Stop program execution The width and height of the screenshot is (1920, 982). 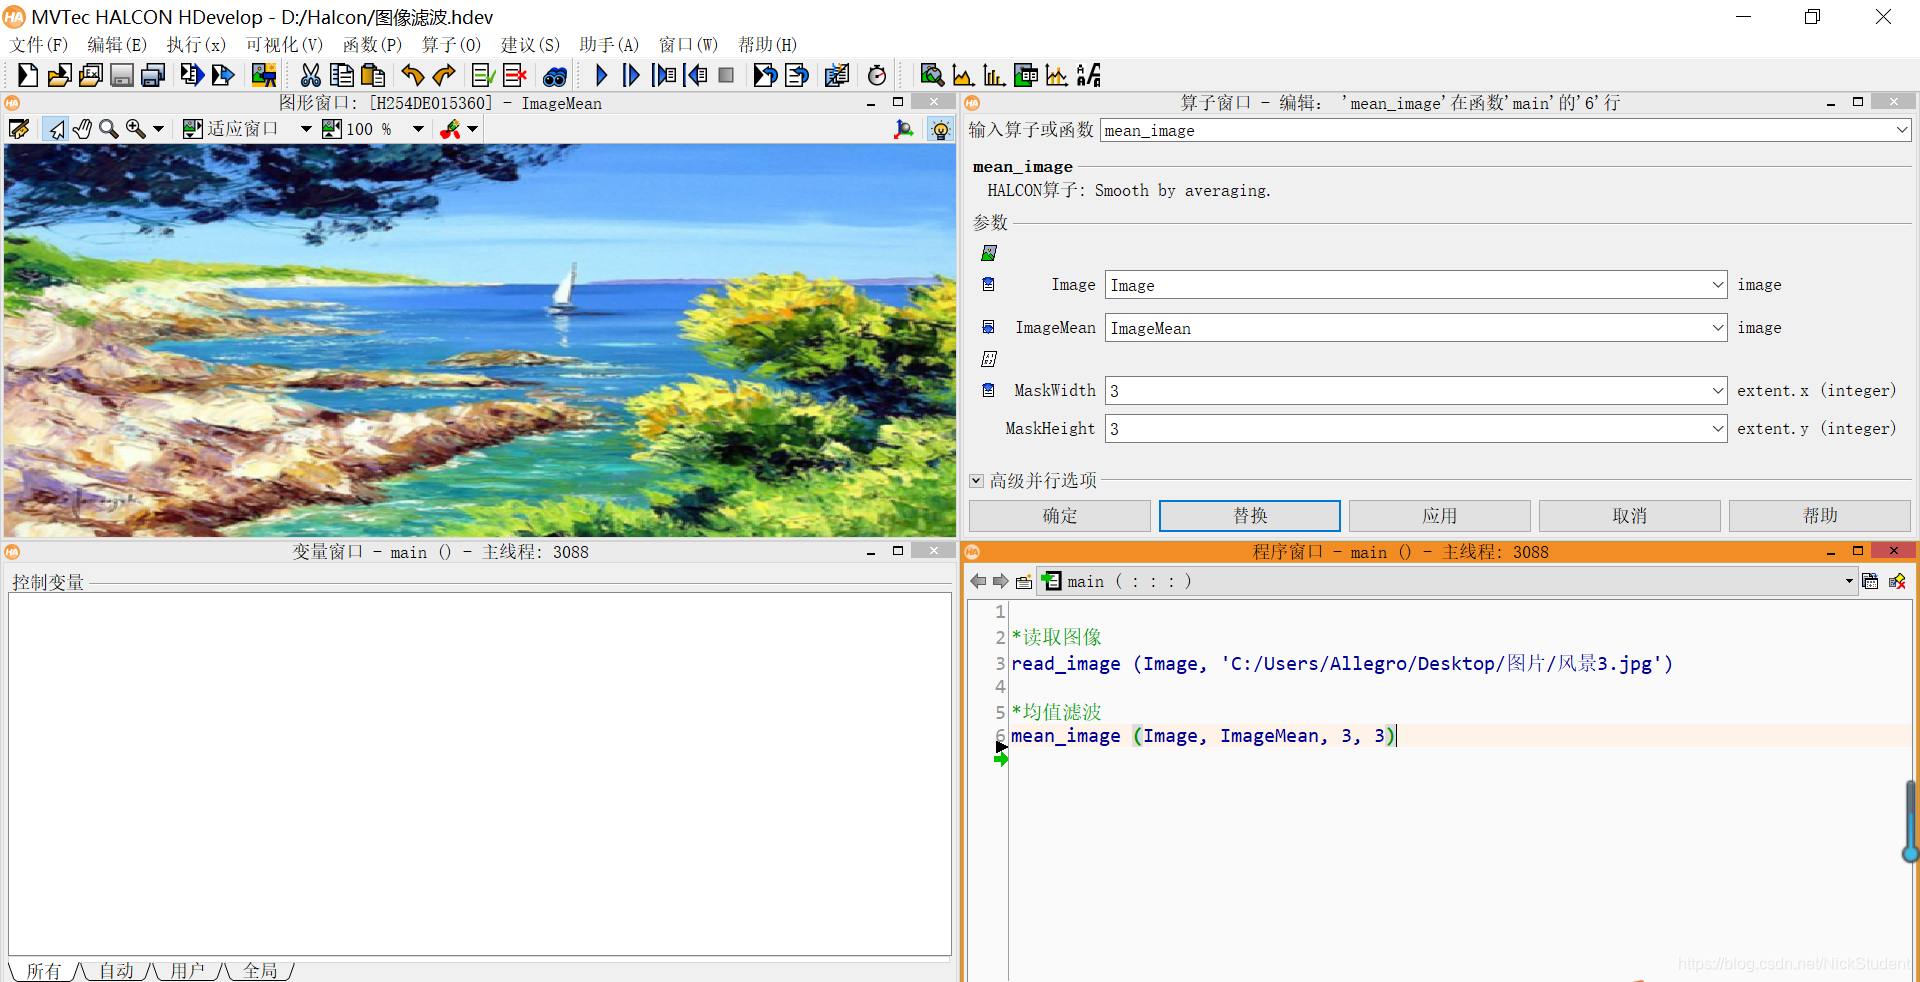click(x=727, y=75)
